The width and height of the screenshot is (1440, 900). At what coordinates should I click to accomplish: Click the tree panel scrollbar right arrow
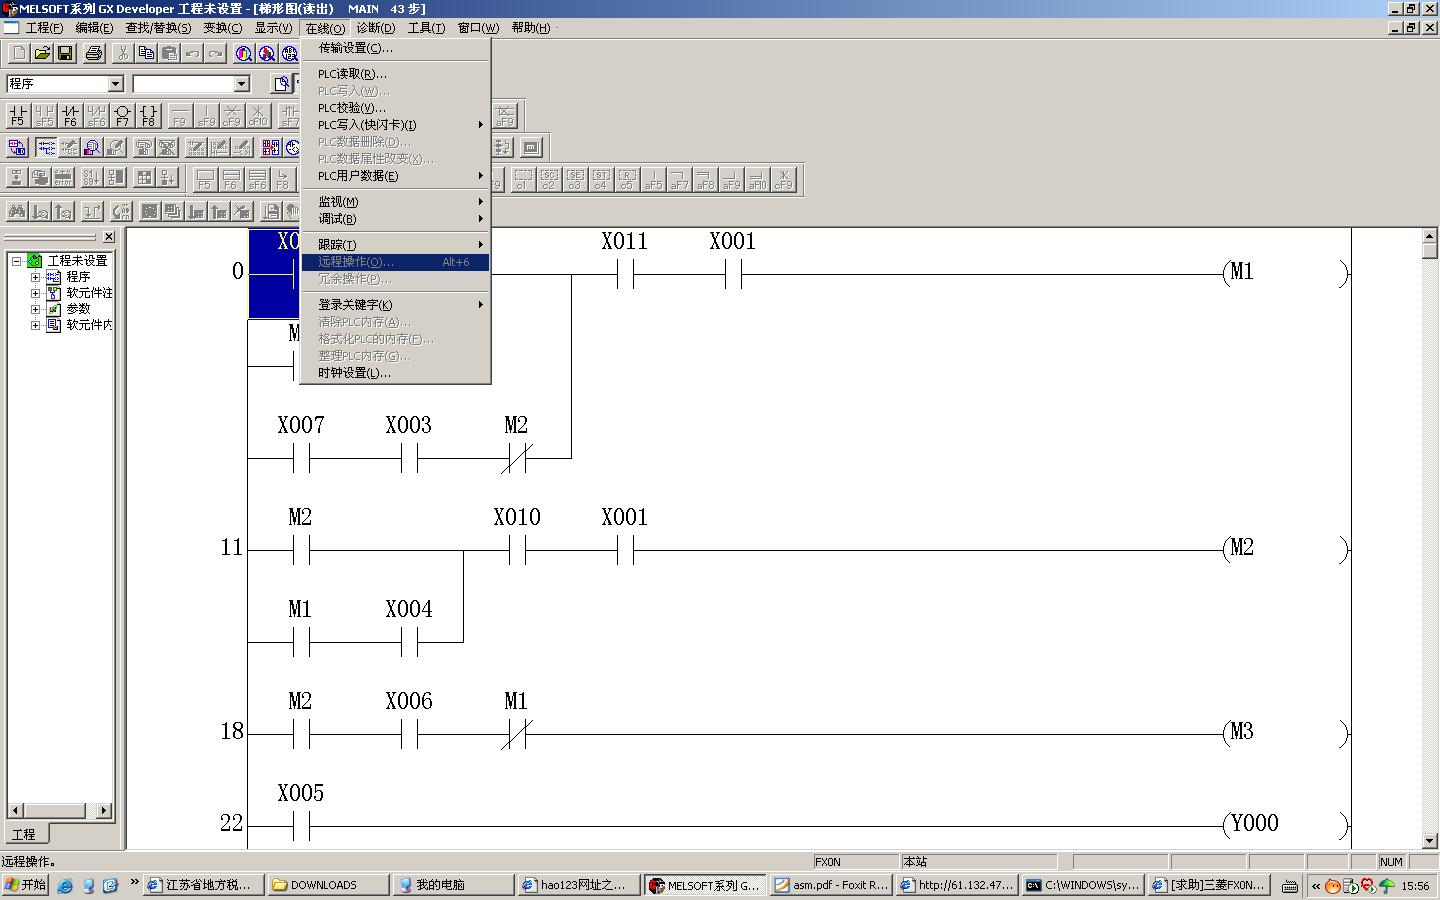tap(105, 810)
